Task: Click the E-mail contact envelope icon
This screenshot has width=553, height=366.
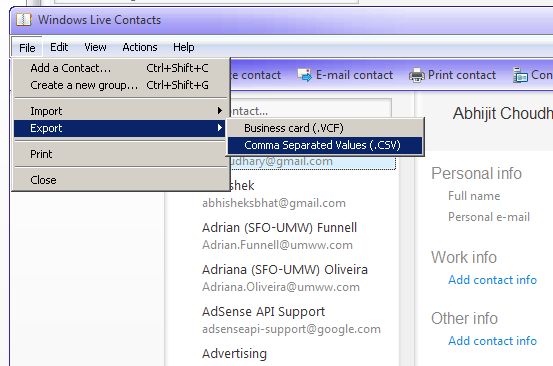Action: tap(304, 75)
